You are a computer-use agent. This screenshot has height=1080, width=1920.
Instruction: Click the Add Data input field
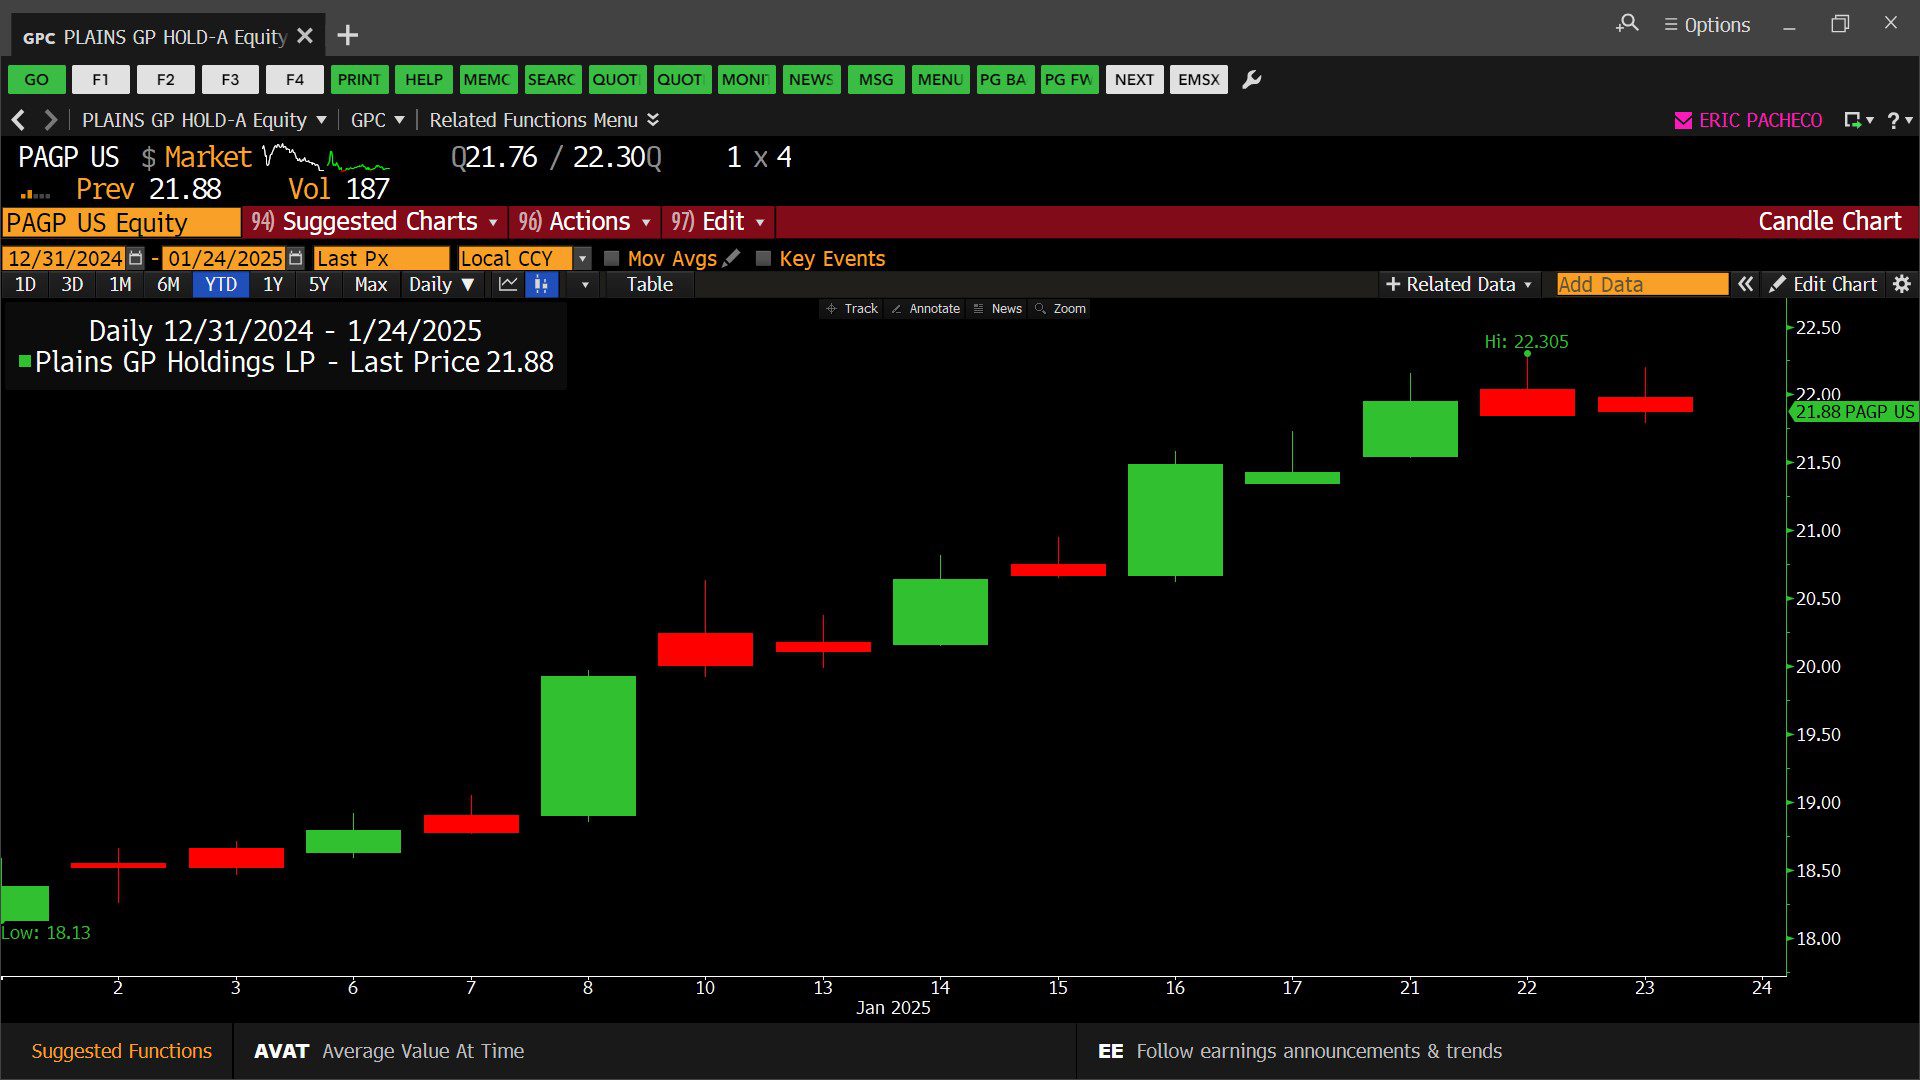[x=1641, y=285]
